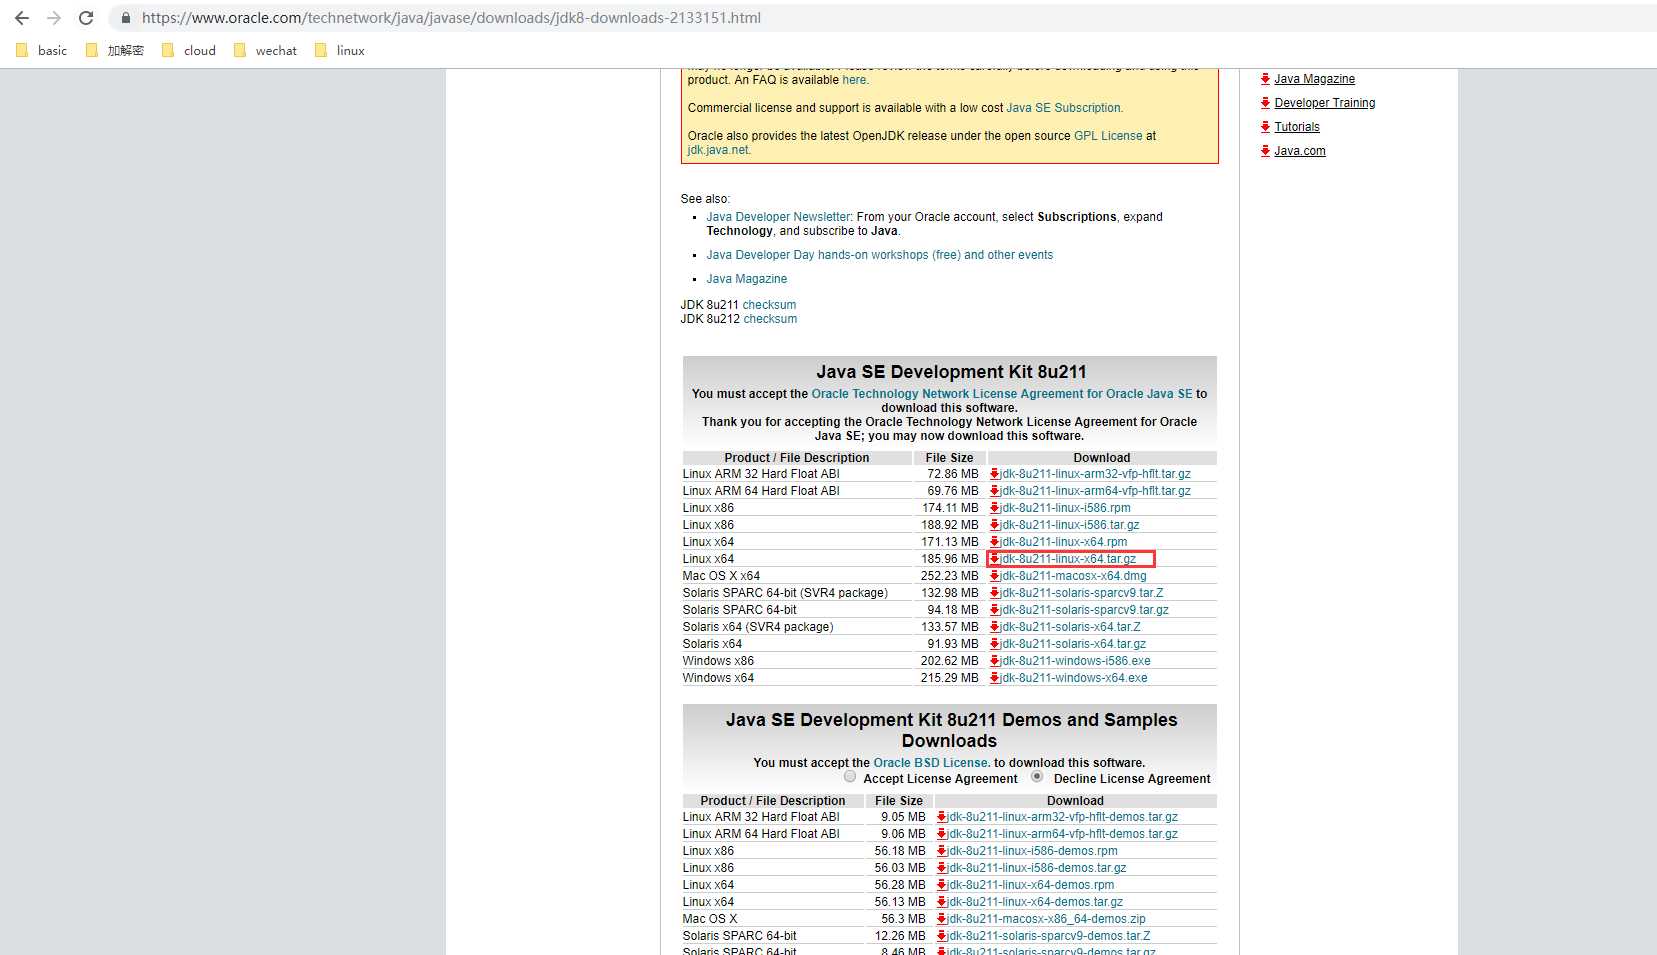Open the linux bookmark folder
The width and height of the screenshot is (1657, 955).
point(340,50)
